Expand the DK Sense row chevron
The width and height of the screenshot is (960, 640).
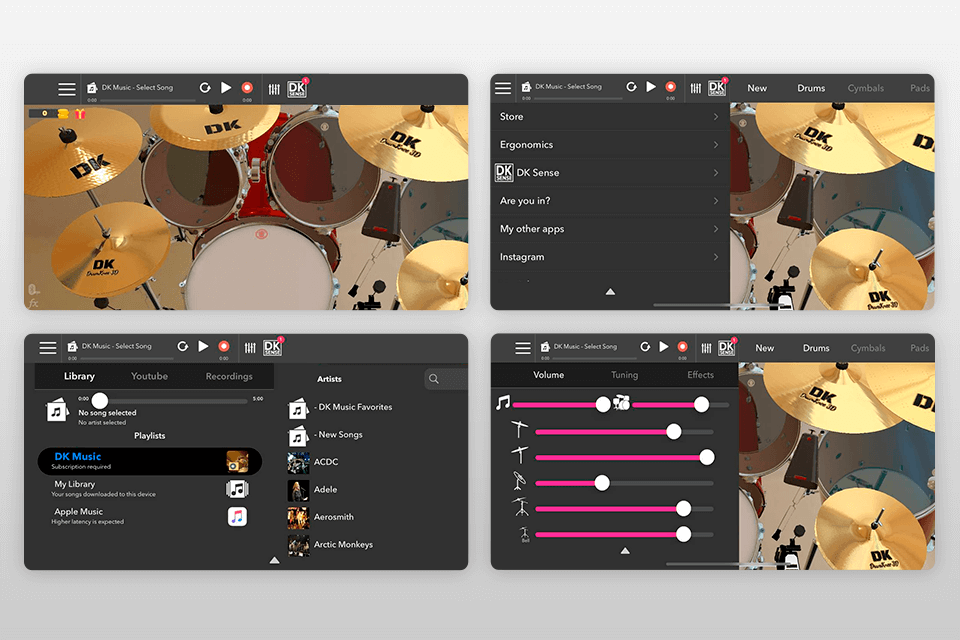[x=716, y=173]
